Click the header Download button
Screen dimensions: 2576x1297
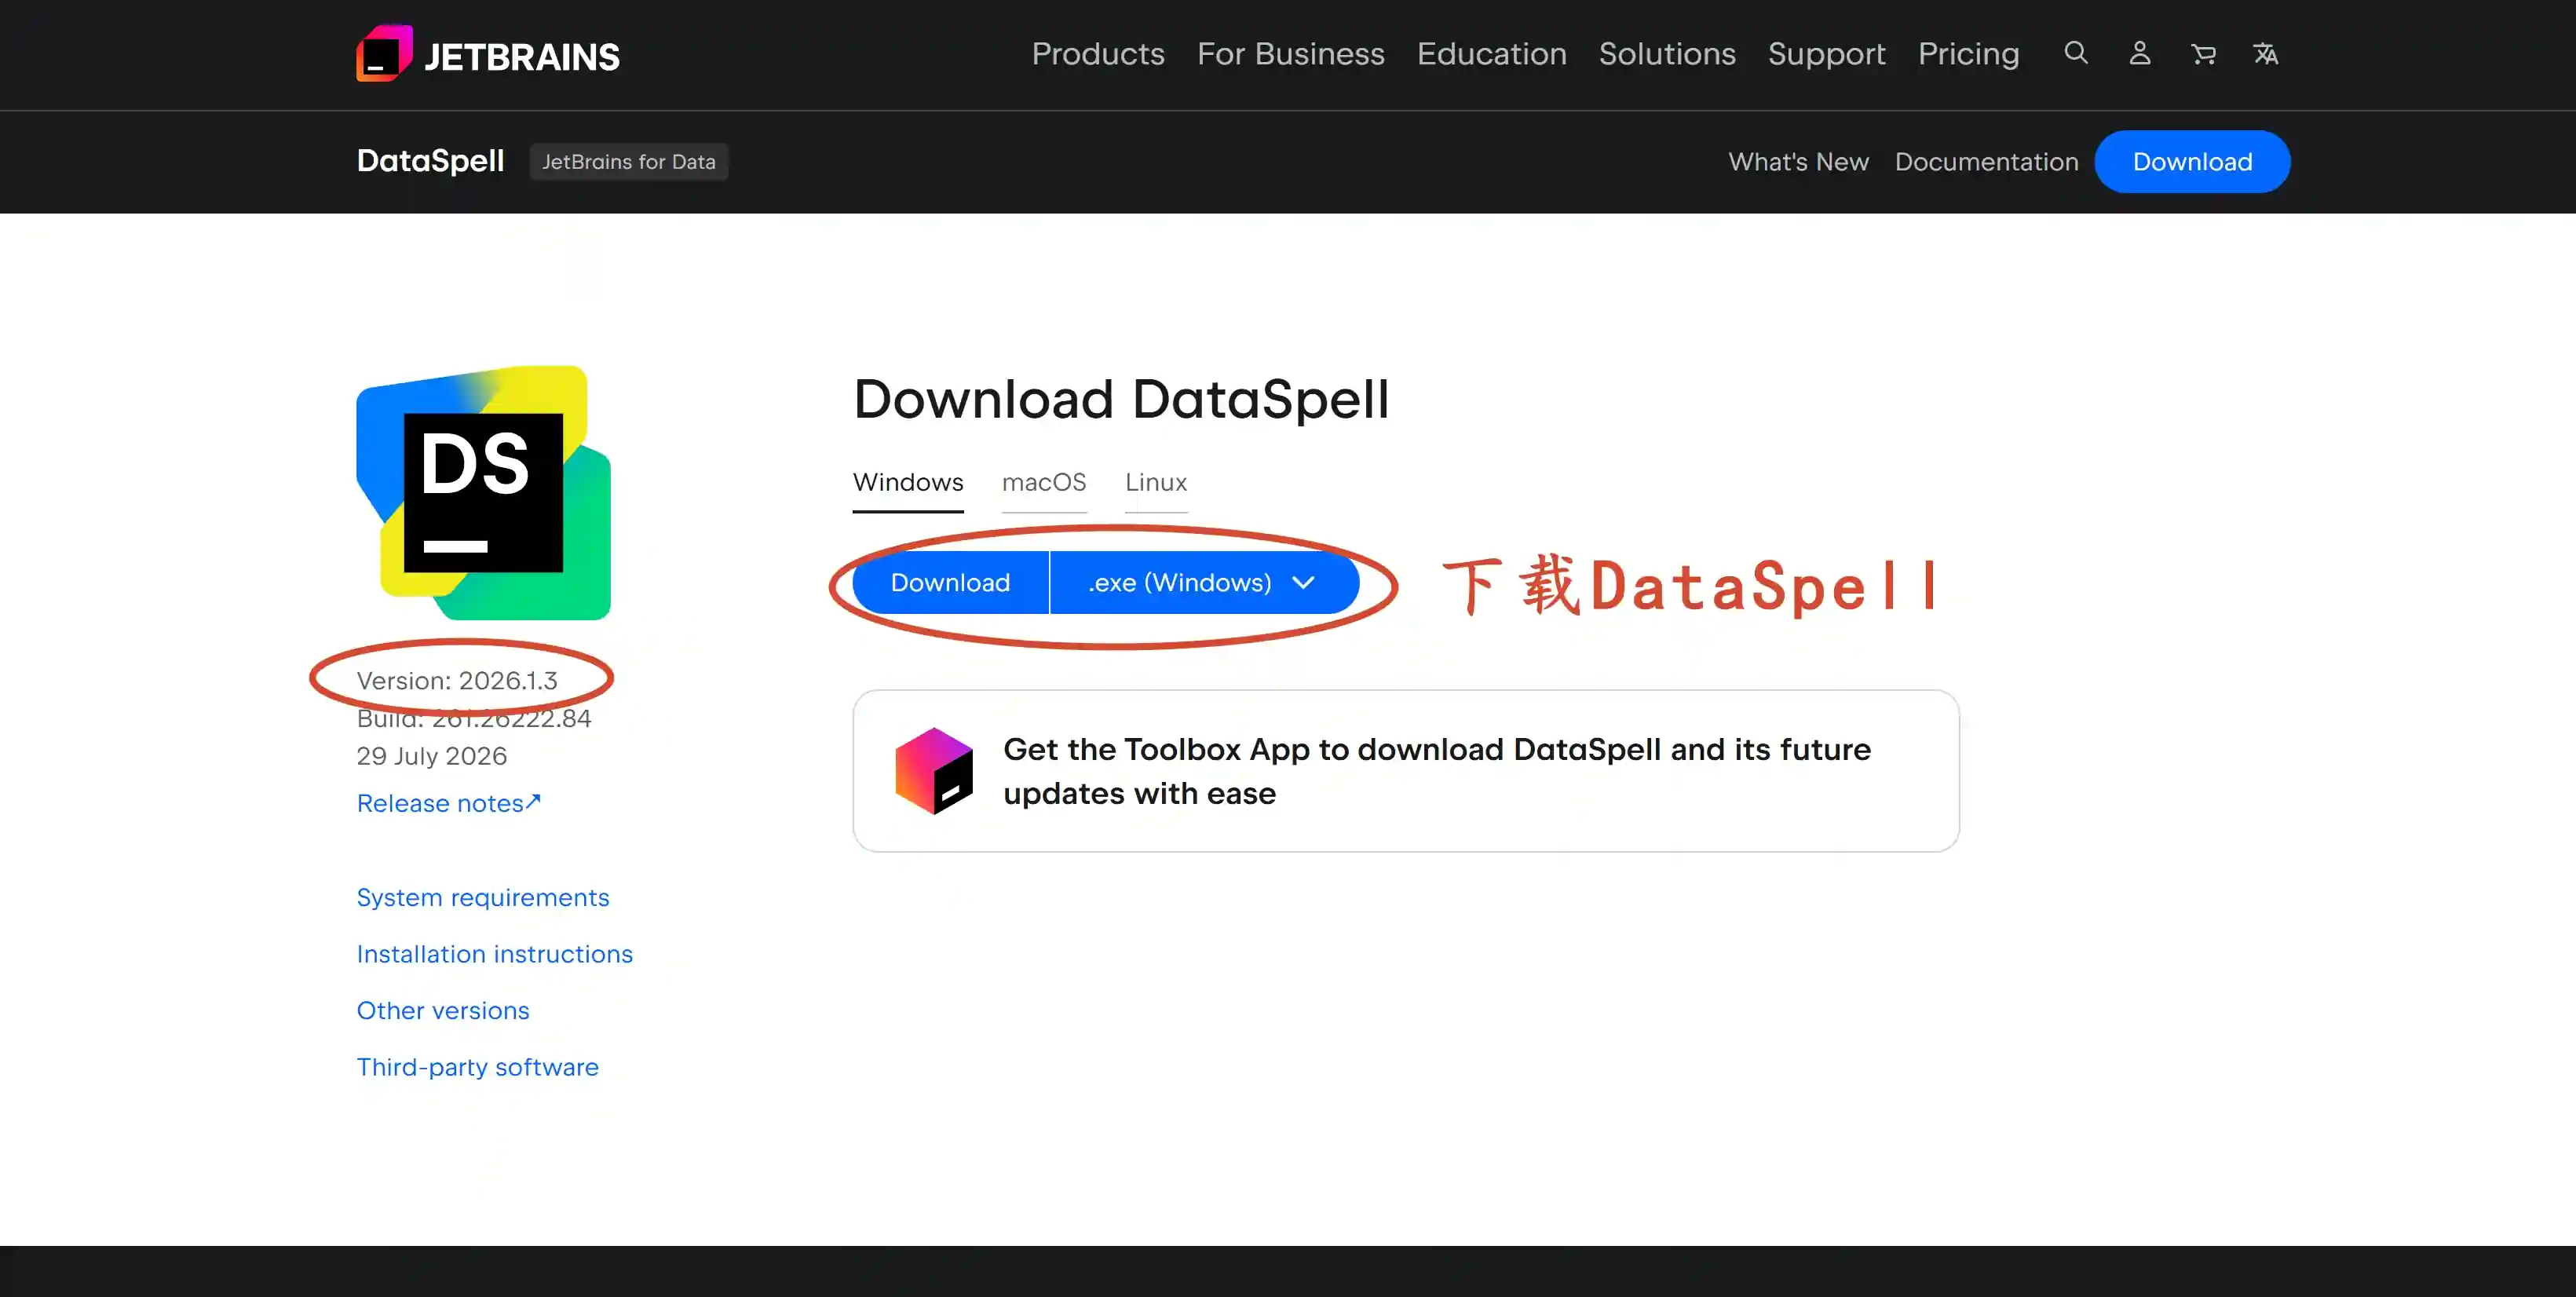click(x=2192, y=162)
